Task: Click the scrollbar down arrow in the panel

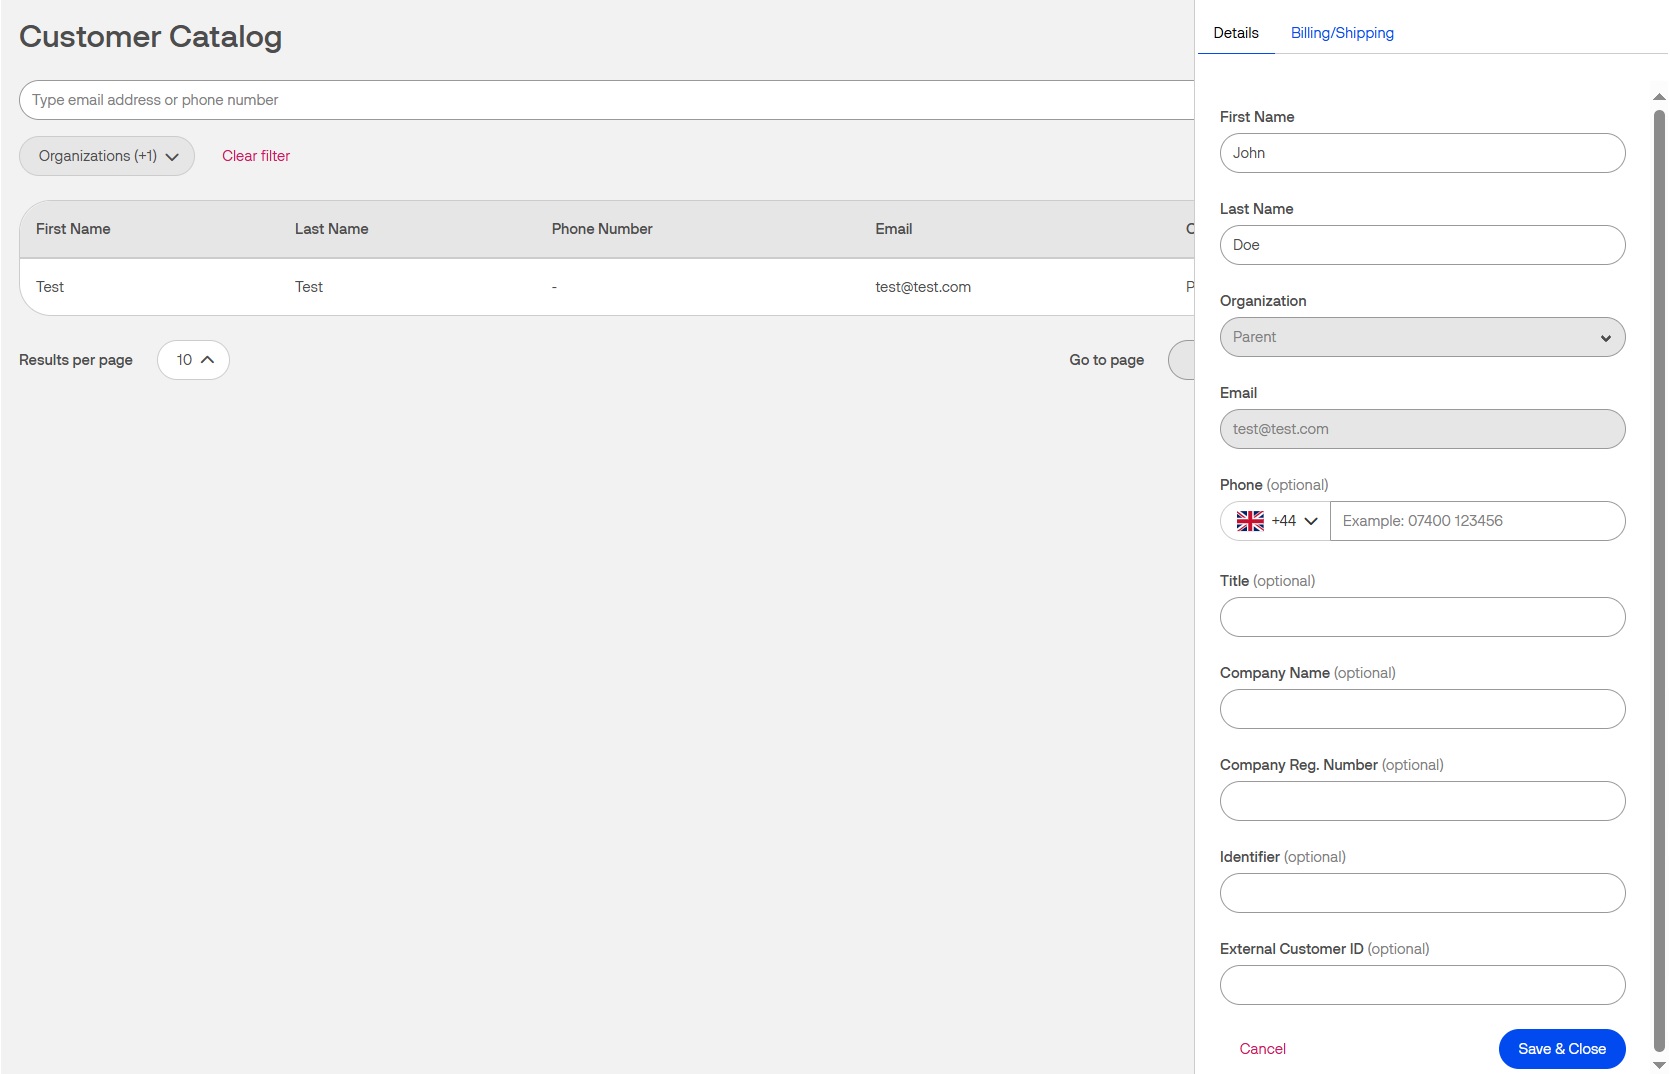Action: click(1660, 1065)
